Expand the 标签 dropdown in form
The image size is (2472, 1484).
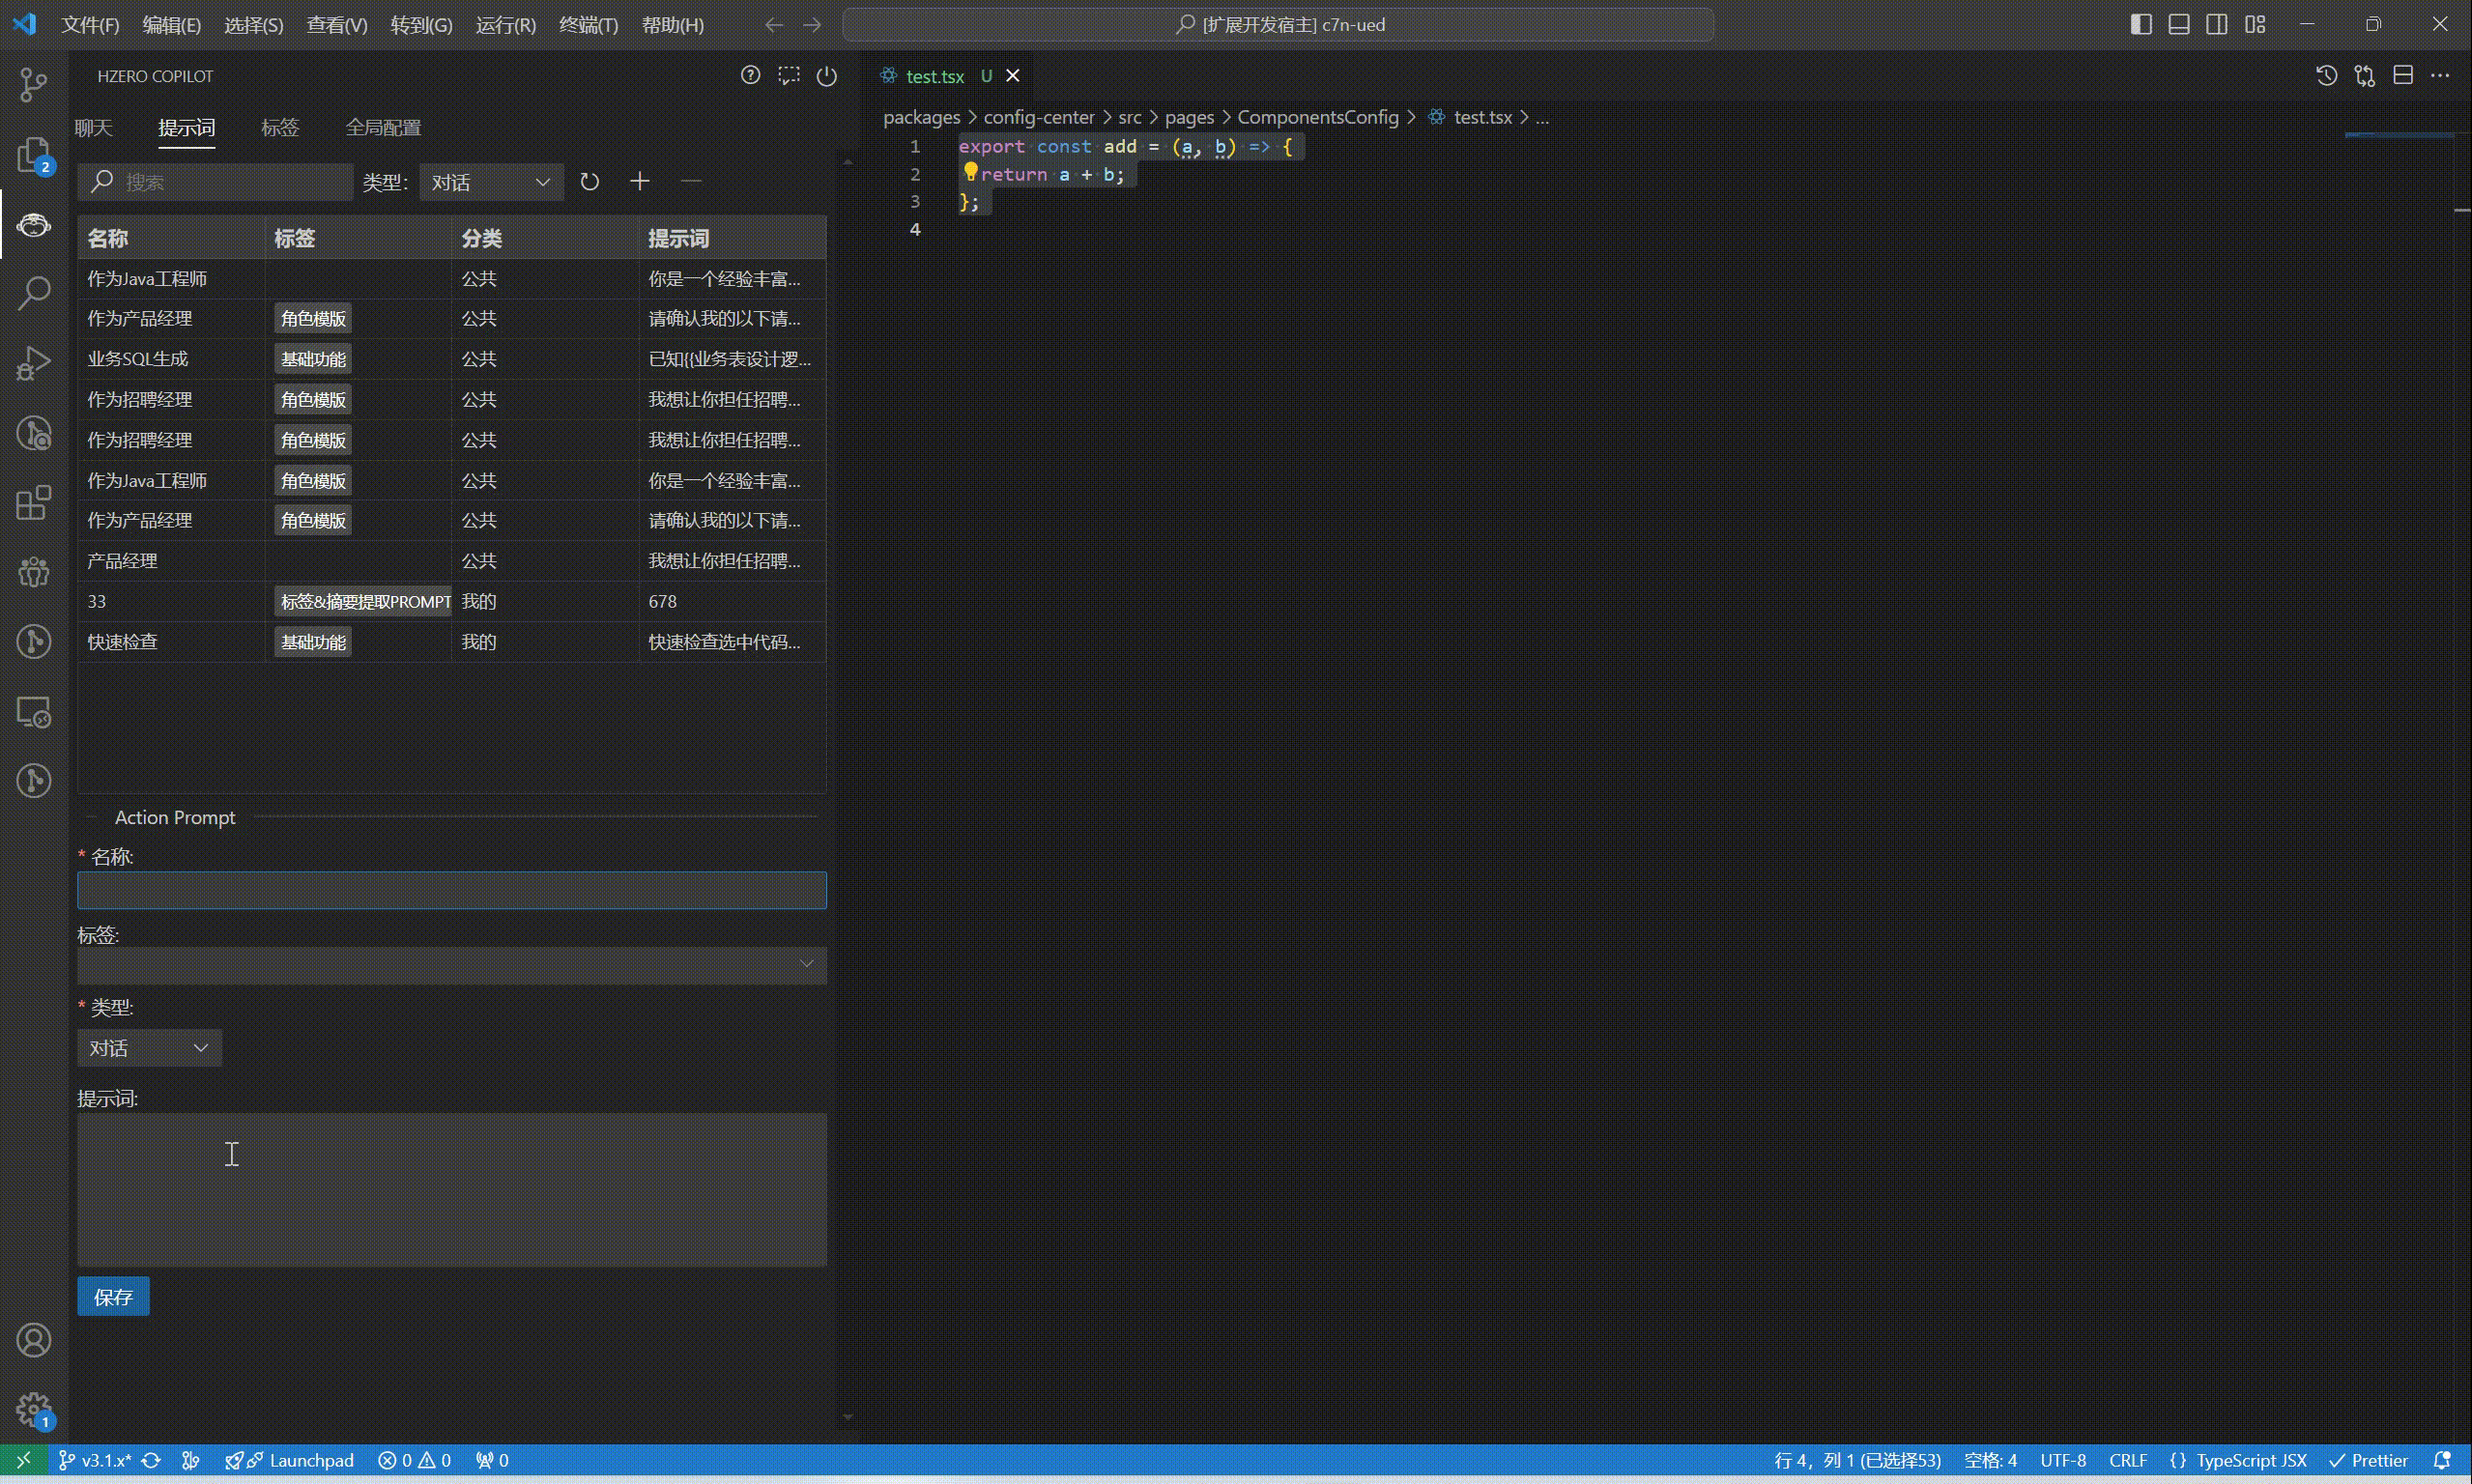452,965
